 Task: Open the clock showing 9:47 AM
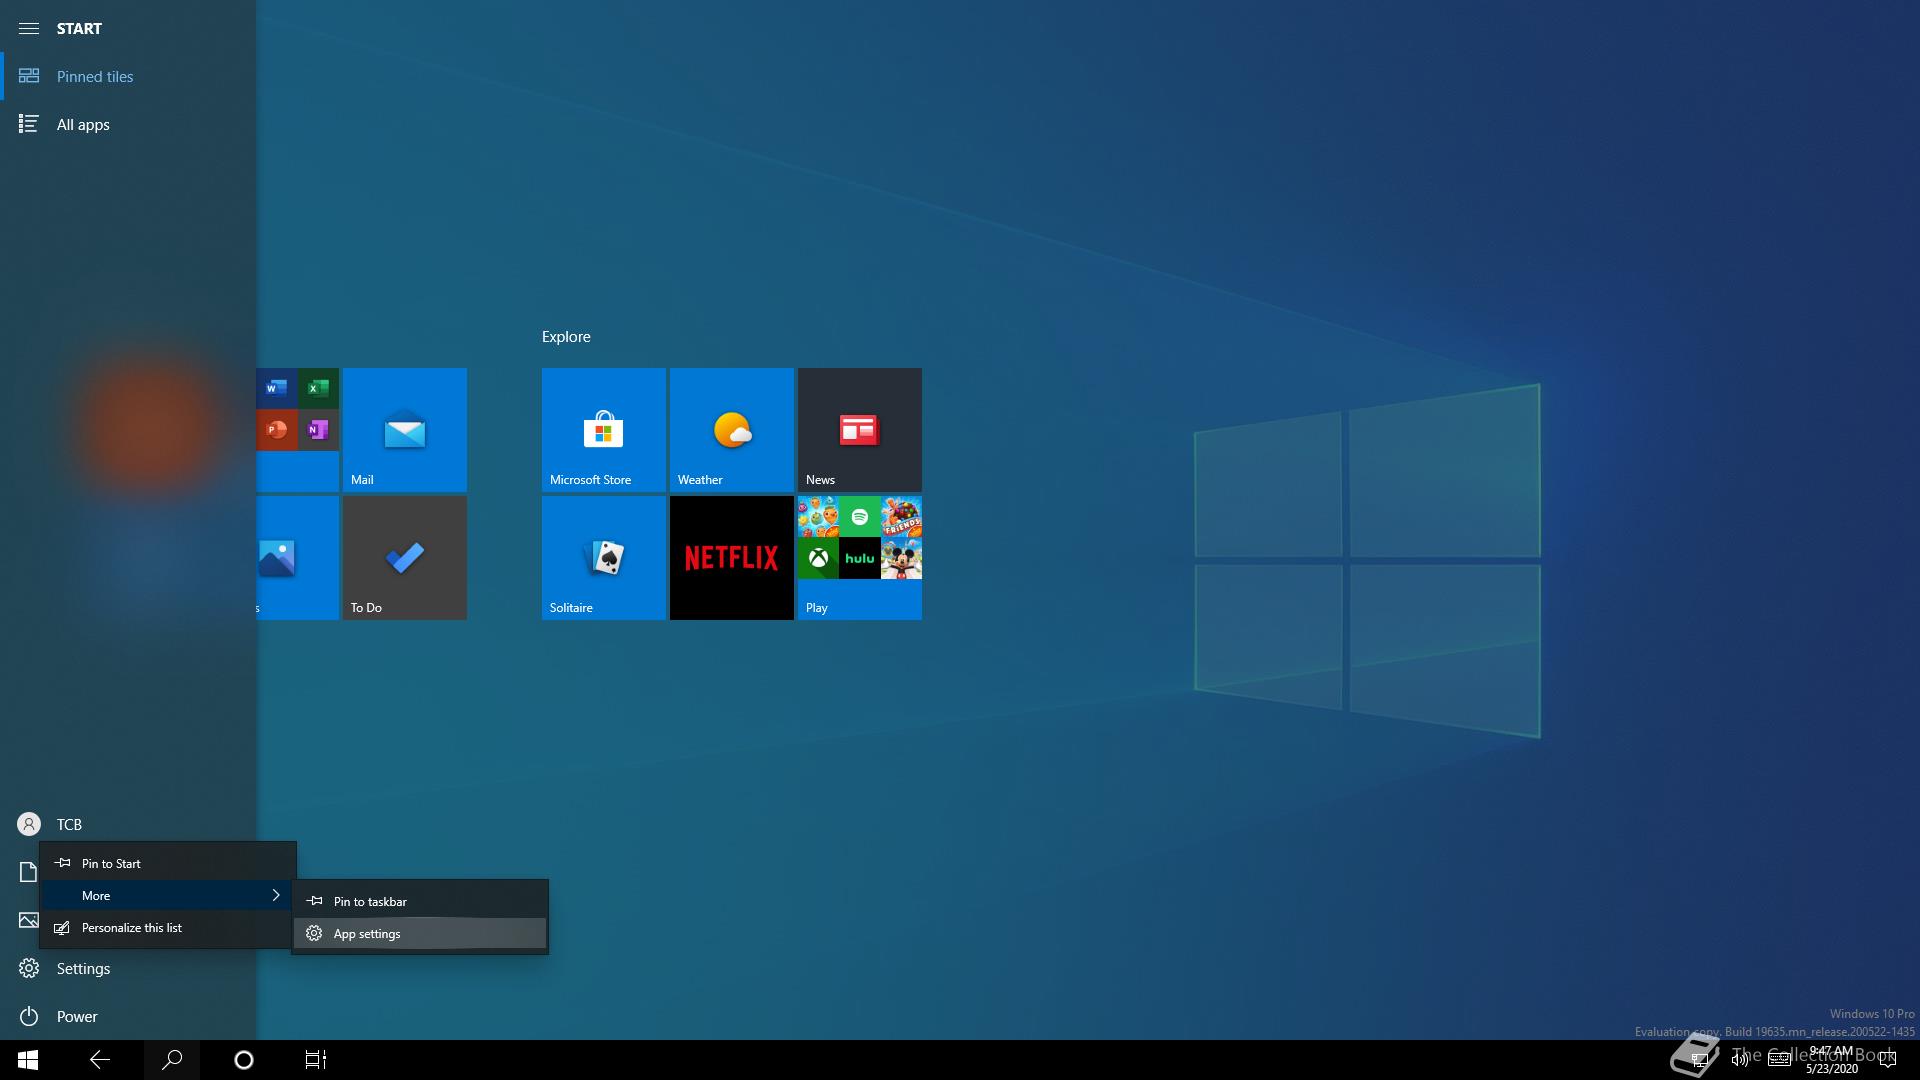(x=1832, y=1060)
